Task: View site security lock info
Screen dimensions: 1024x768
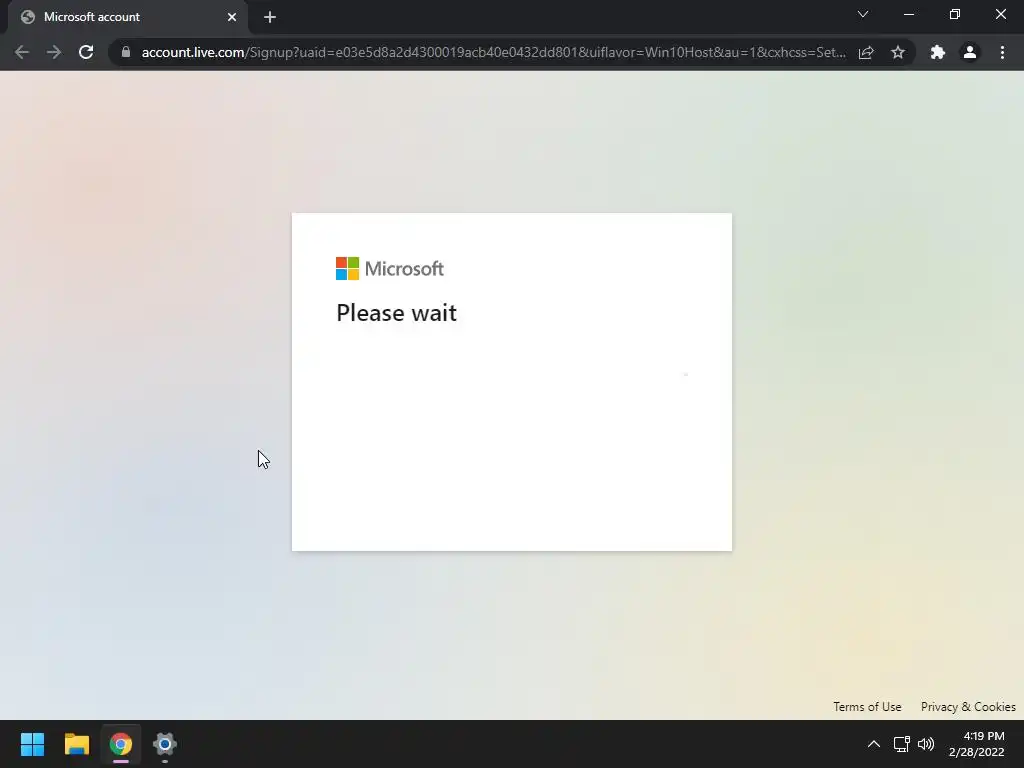Action: [x=126, y=52]
